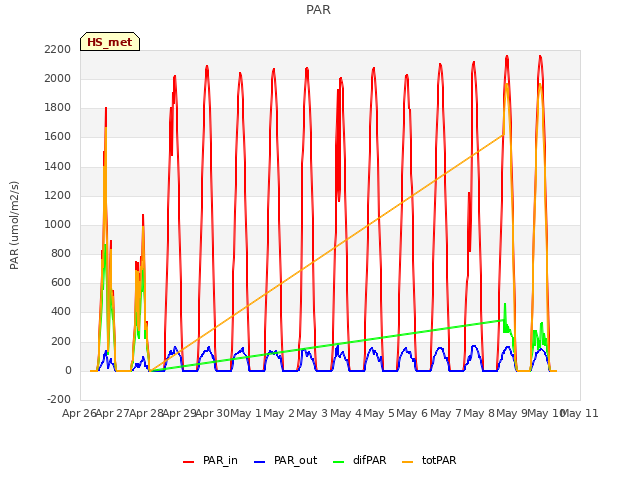Screen dimensions: 640x480
Task: Click the green difPAR legend swatch
Action: (338, 462)
